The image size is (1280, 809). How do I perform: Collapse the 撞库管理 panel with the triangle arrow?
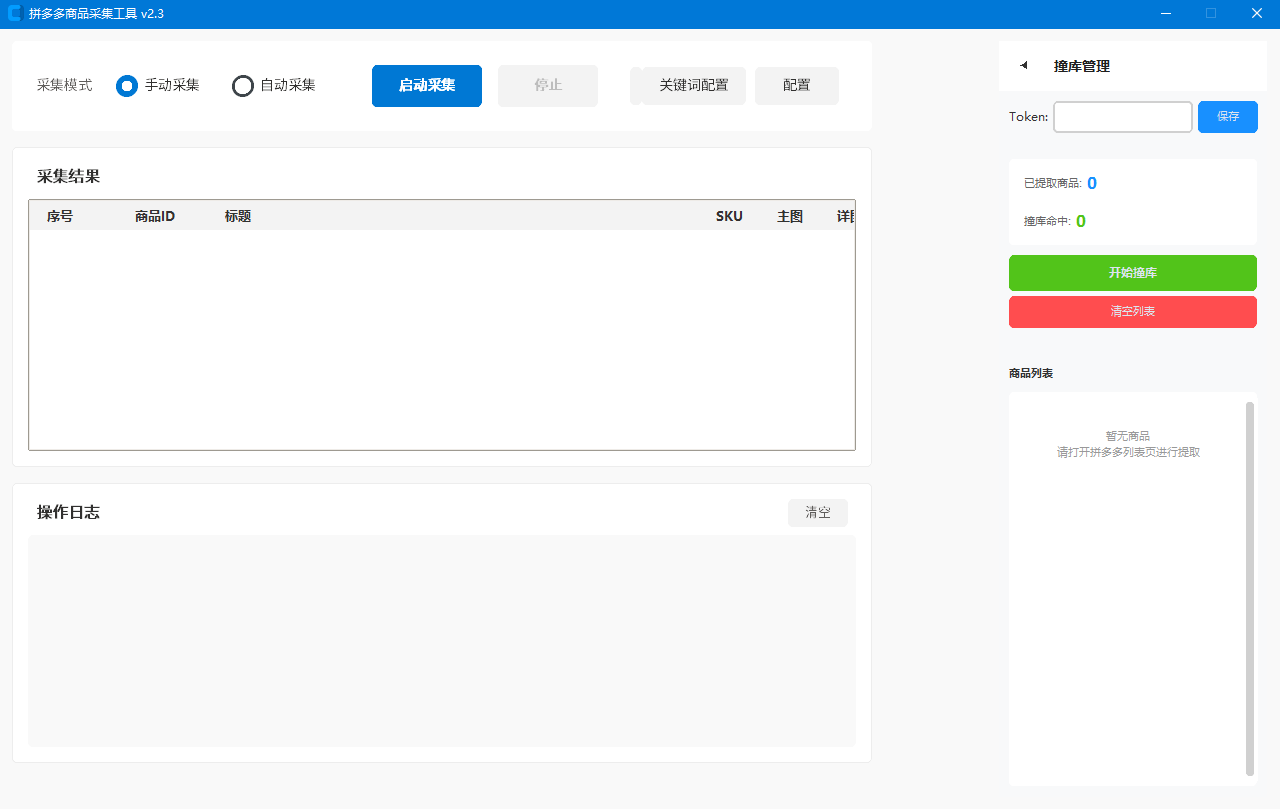coord(1024,66)
